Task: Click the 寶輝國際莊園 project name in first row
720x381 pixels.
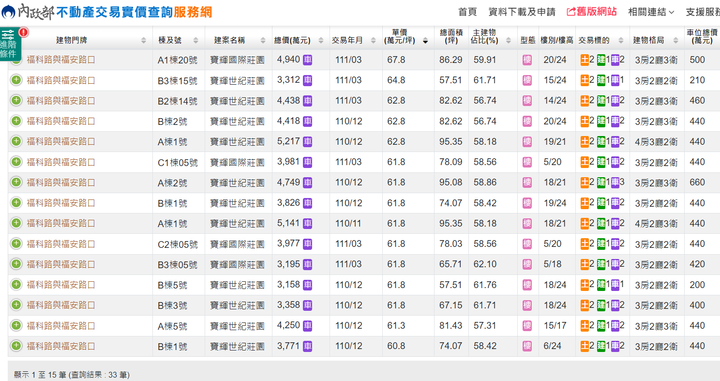Action: tap(237, 60)
